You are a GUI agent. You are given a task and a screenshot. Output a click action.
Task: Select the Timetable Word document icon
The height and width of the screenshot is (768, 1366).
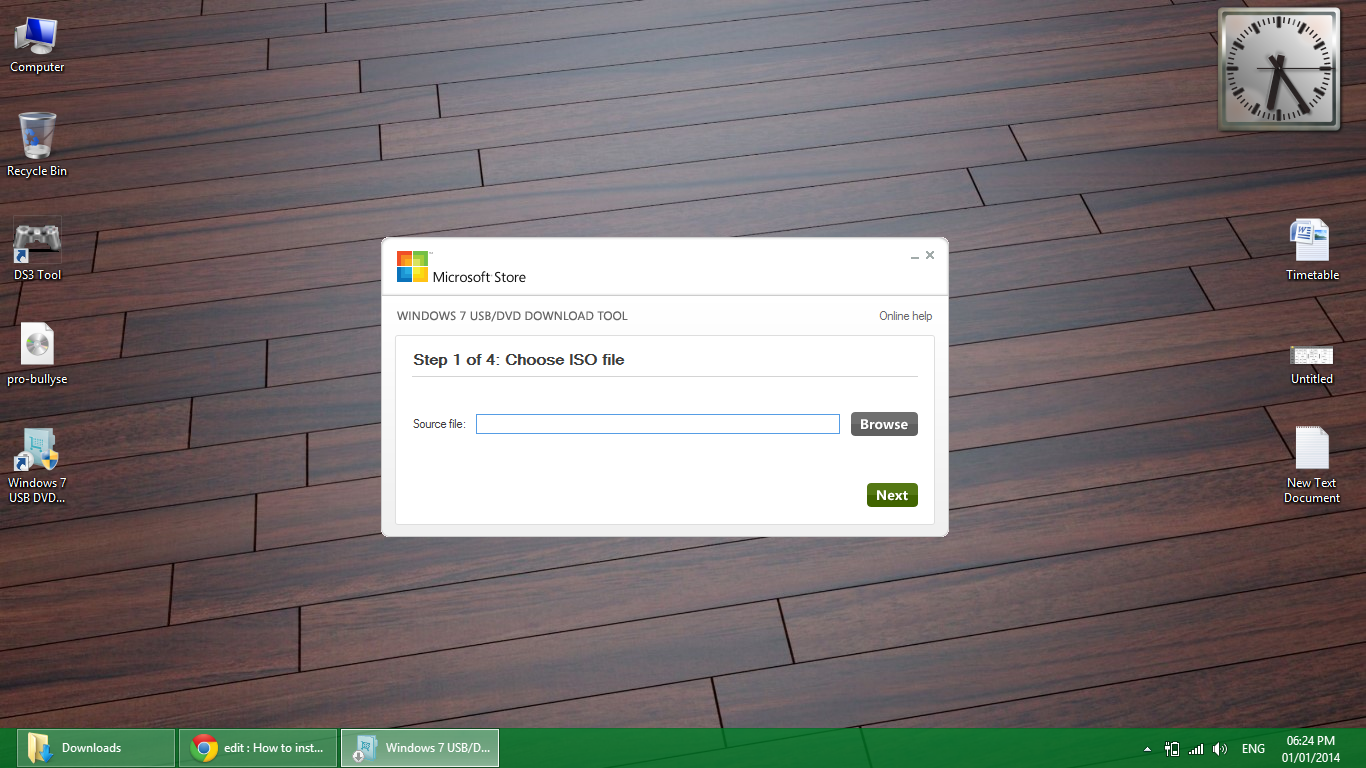(1311, 250)
